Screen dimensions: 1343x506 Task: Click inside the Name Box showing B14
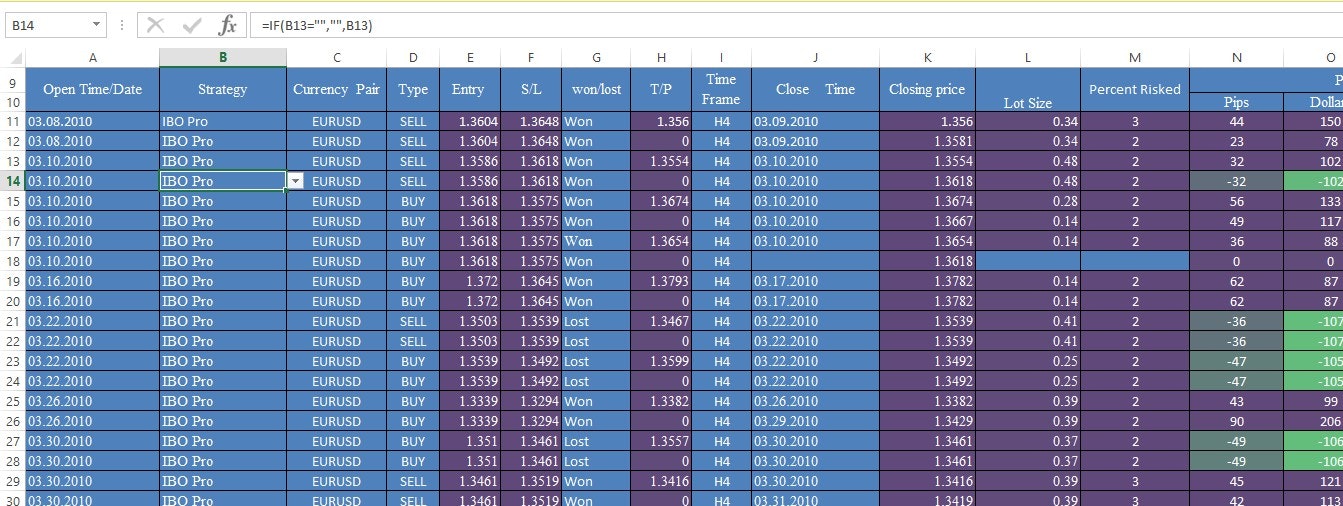(x=48, y=25)
